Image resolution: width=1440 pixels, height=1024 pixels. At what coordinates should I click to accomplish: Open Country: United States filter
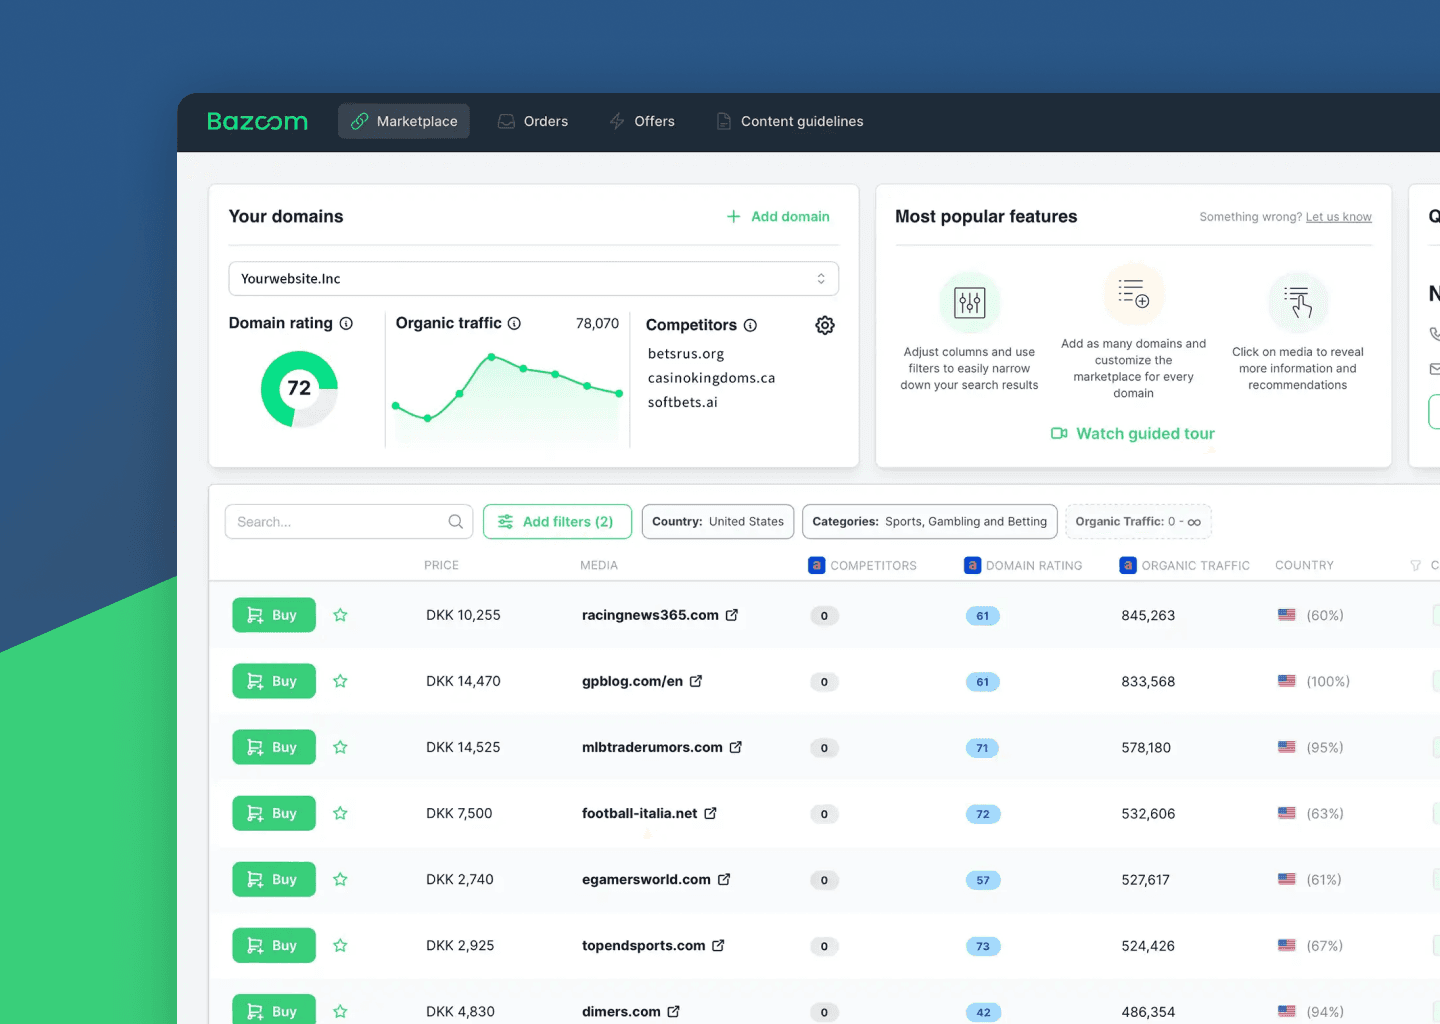[718, 522]
